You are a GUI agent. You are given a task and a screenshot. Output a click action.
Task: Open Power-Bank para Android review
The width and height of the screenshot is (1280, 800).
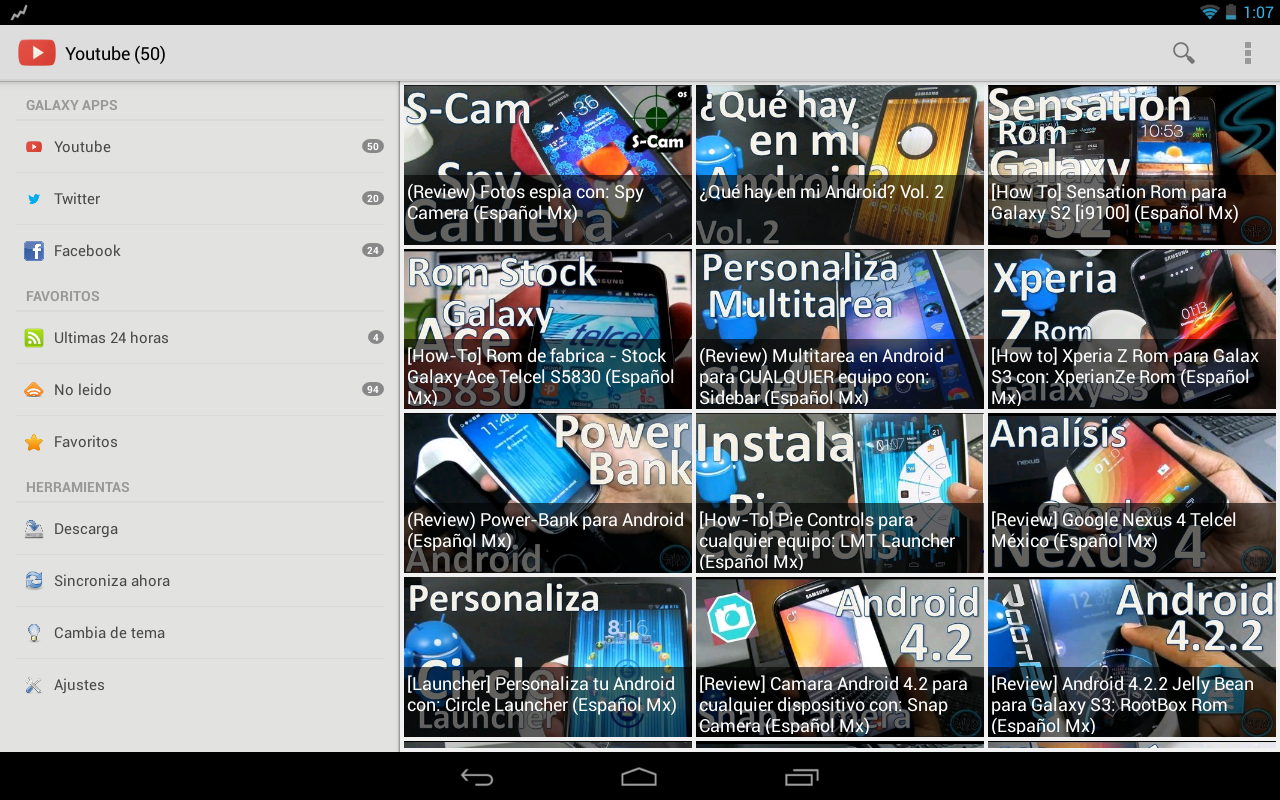click(x=548, y=493)
